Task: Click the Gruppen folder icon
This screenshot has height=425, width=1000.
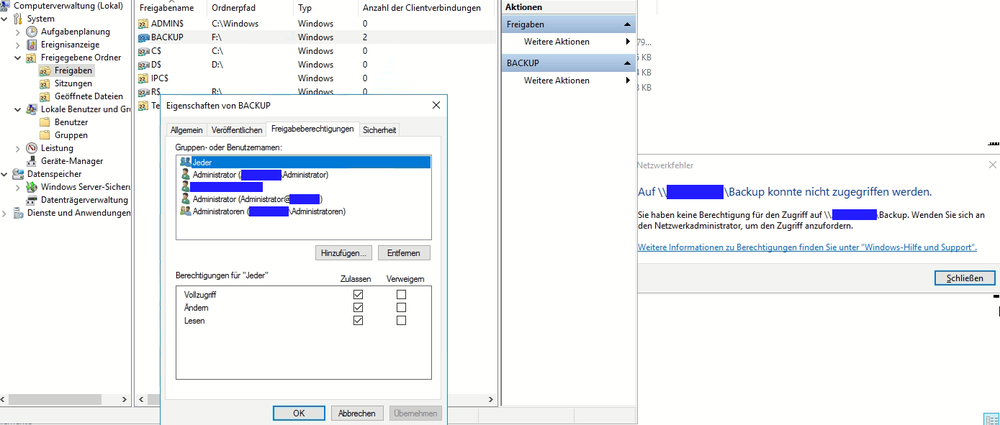Action: point(46,135)
